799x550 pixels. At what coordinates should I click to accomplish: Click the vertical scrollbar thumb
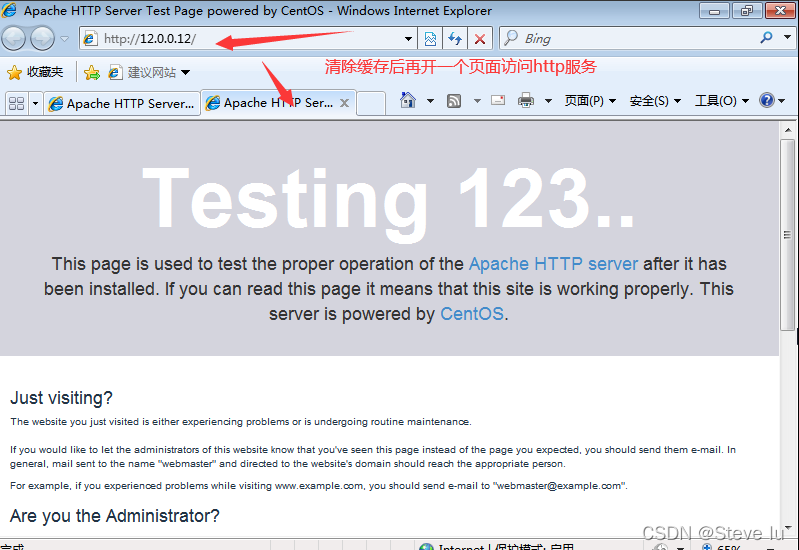click(788, 234)
